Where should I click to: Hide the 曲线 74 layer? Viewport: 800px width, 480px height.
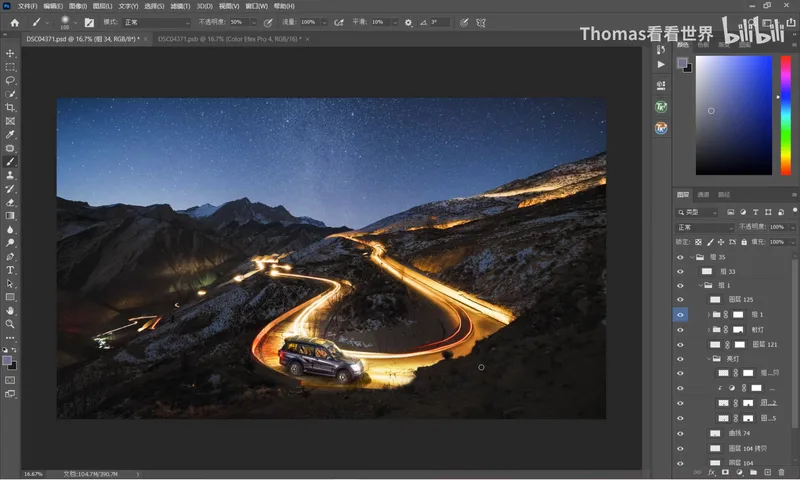click(680, 434)
